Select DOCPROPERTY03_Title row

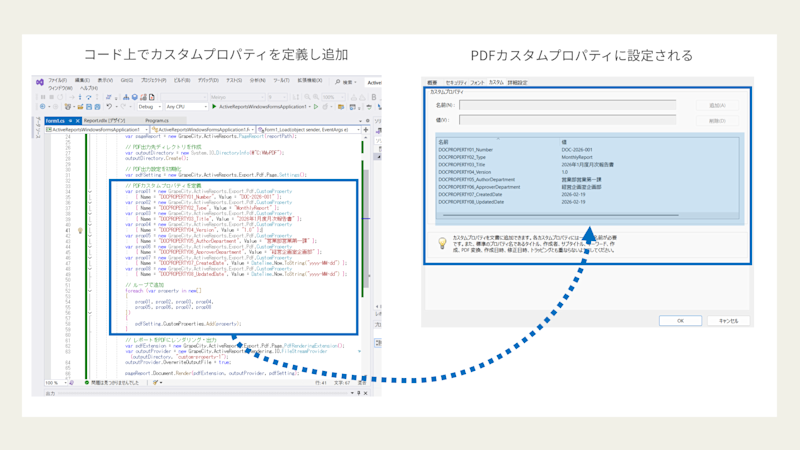(587, 164)
